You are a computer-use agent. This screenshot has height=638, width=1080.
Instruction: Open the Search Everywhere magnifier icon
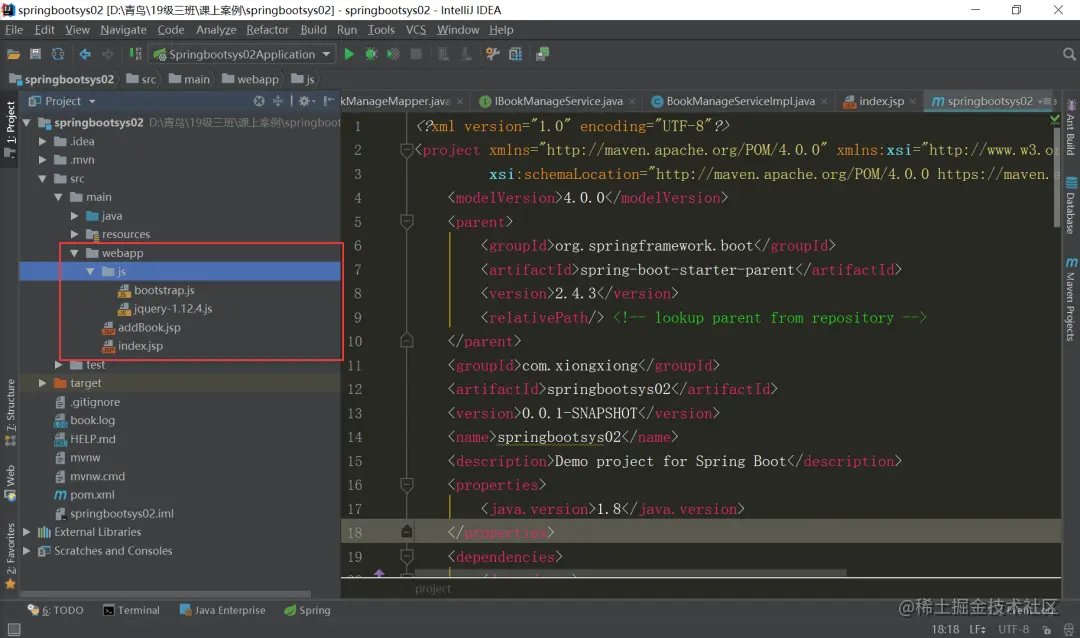pos(1069,54)
